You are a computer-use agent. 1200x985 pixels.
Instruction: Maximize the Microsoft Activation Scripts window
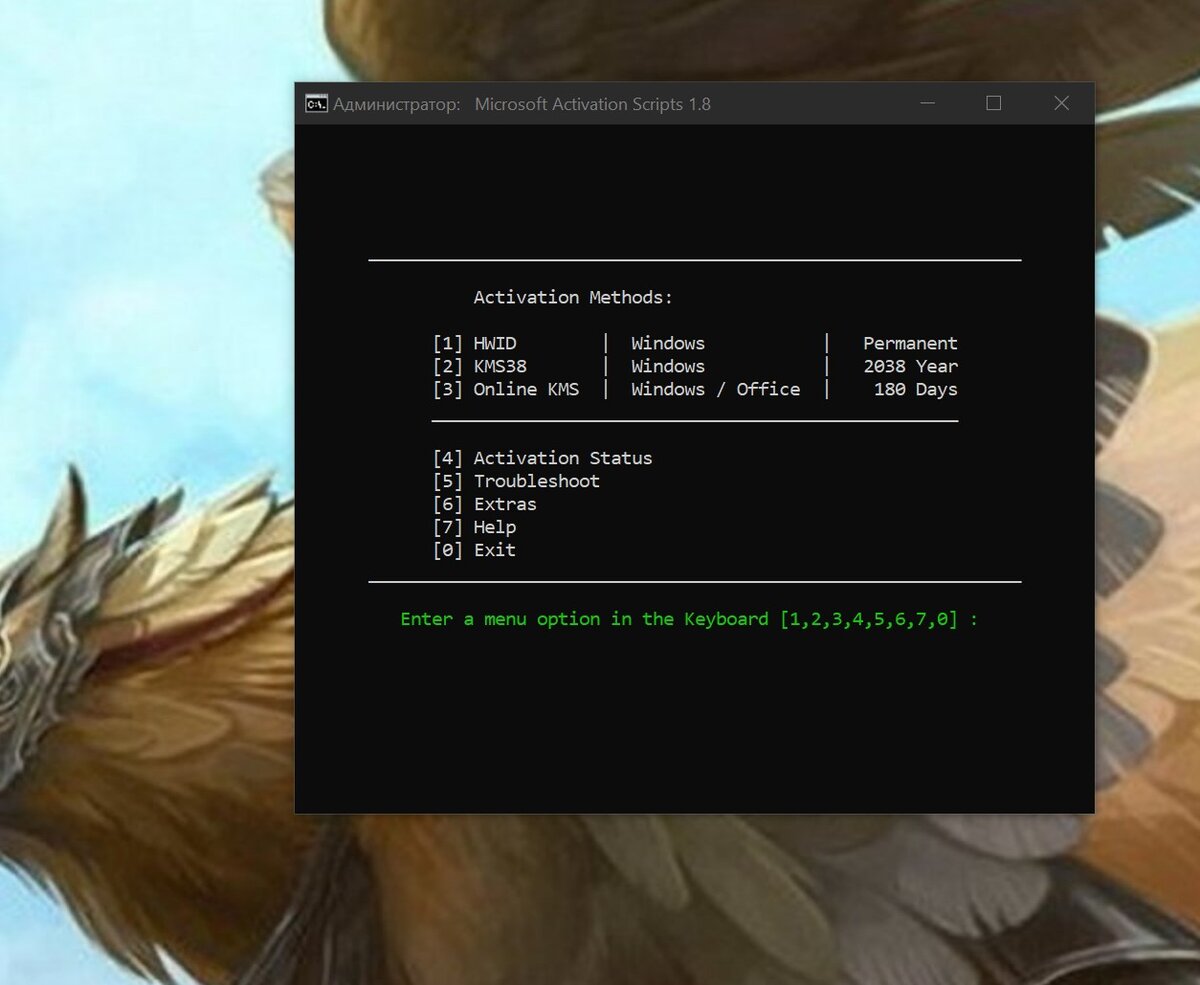click(993, 104)
